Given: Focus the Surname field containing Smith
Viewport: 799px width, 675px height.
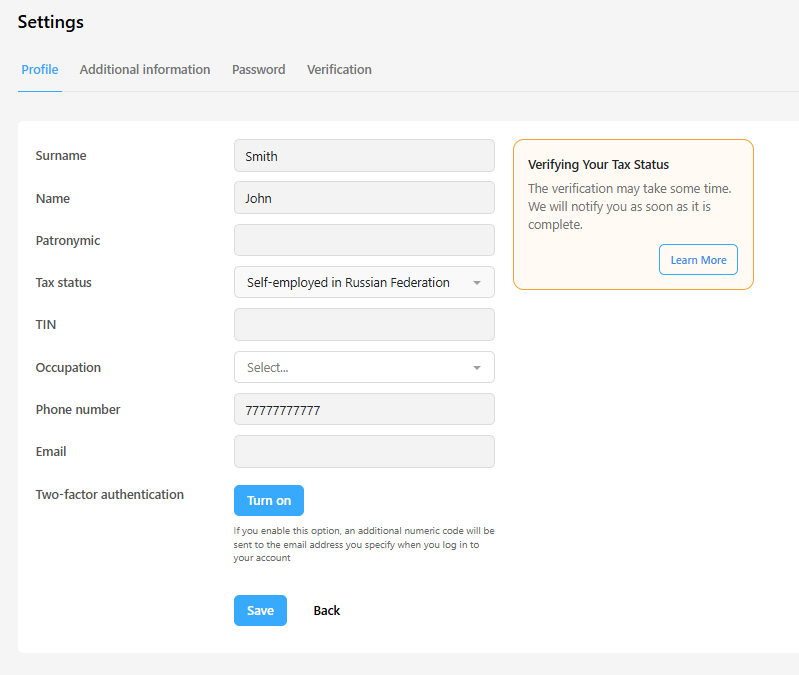Looking at the screenshot, I should [364, 156].
